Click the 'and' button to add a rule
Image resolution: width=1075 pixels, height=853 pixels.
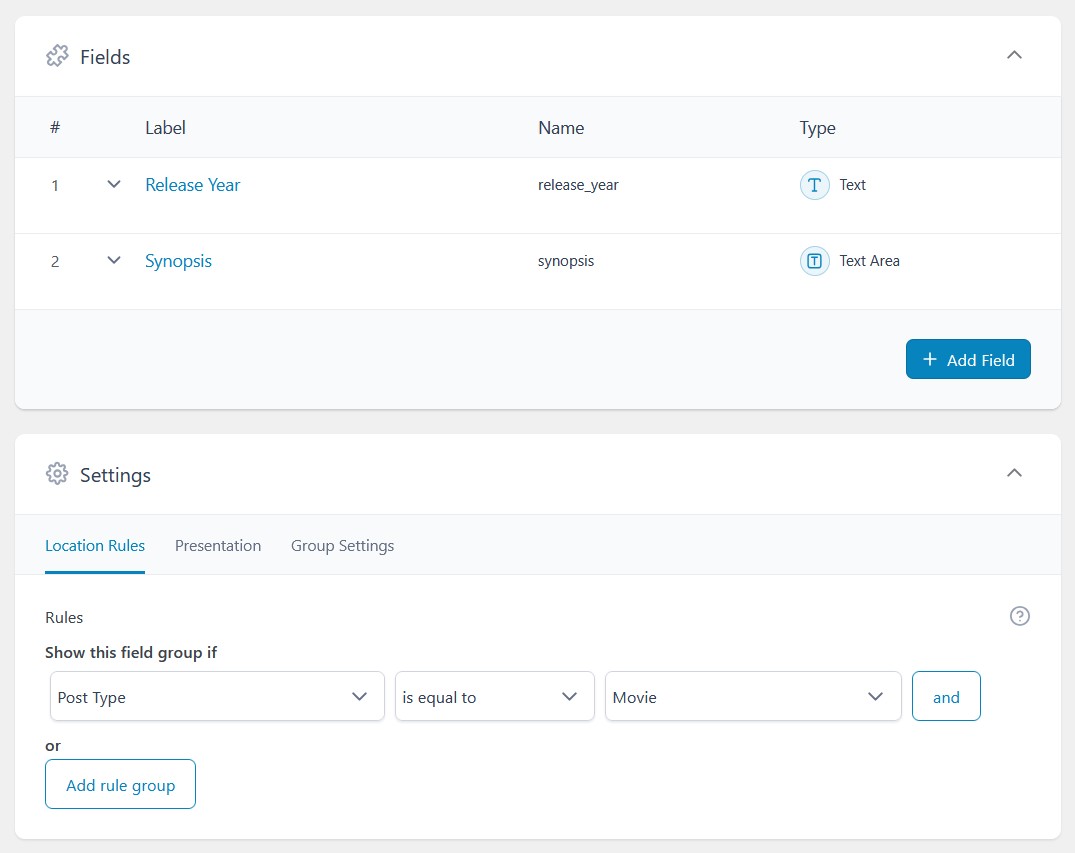click(x=946, y=696)
